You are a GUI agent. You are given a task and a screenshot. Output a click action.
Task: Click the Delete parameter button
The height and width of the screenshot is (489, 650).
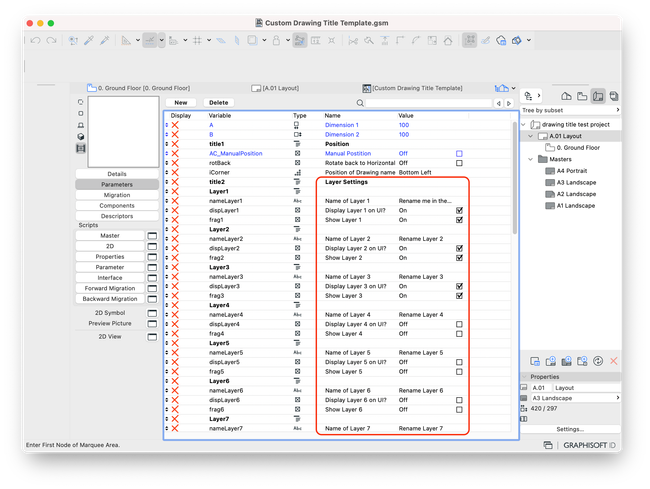[x=218, y=103]
